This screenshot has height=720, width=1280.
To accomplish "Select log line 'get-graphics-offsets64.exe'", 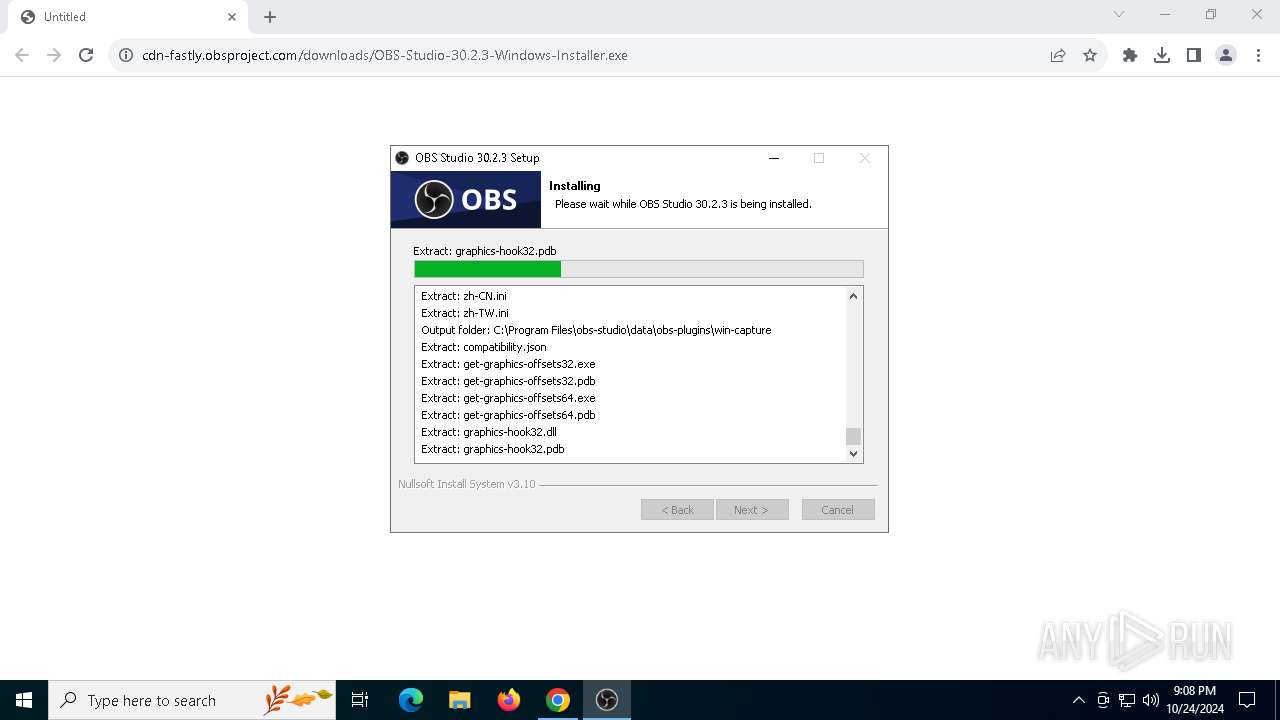I will tap(508, 398).
